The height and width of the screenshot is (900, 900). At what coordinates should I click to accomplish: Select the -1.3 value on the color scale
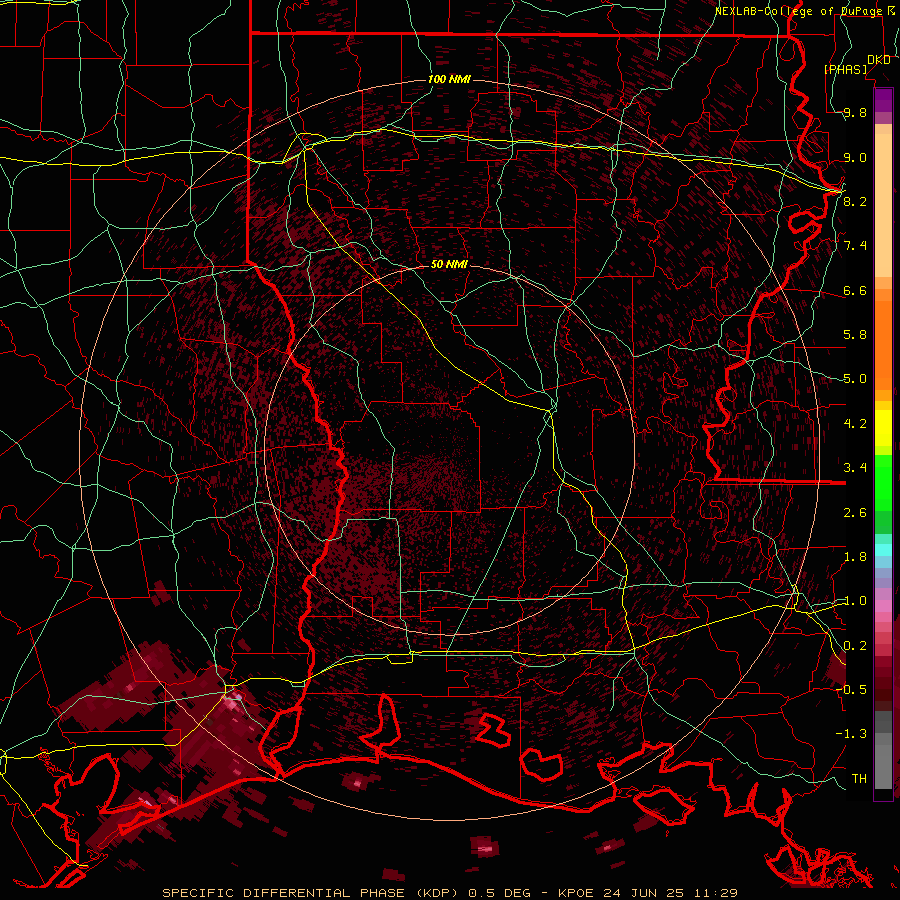(x=851, y=734)
